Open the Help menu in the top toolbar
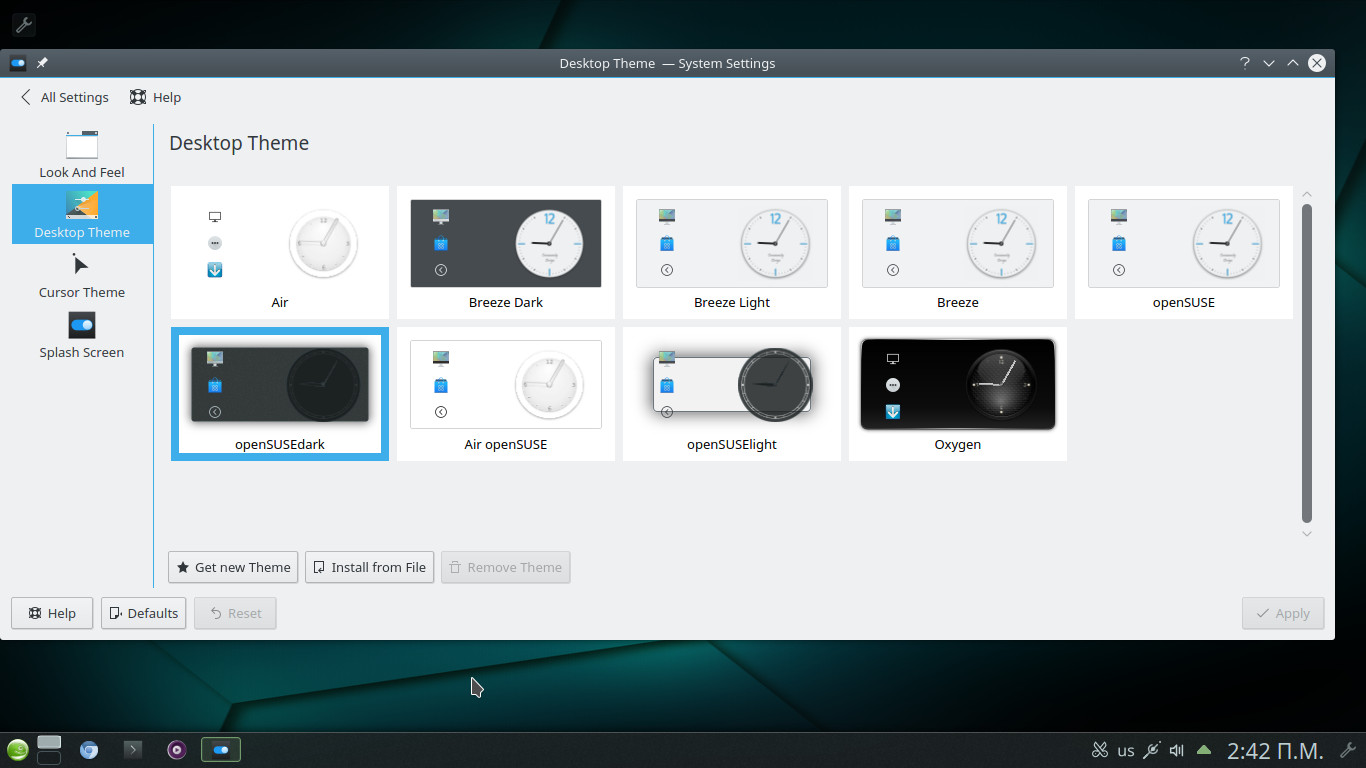This screenshot has width=1366, height=768. [155, 97]
